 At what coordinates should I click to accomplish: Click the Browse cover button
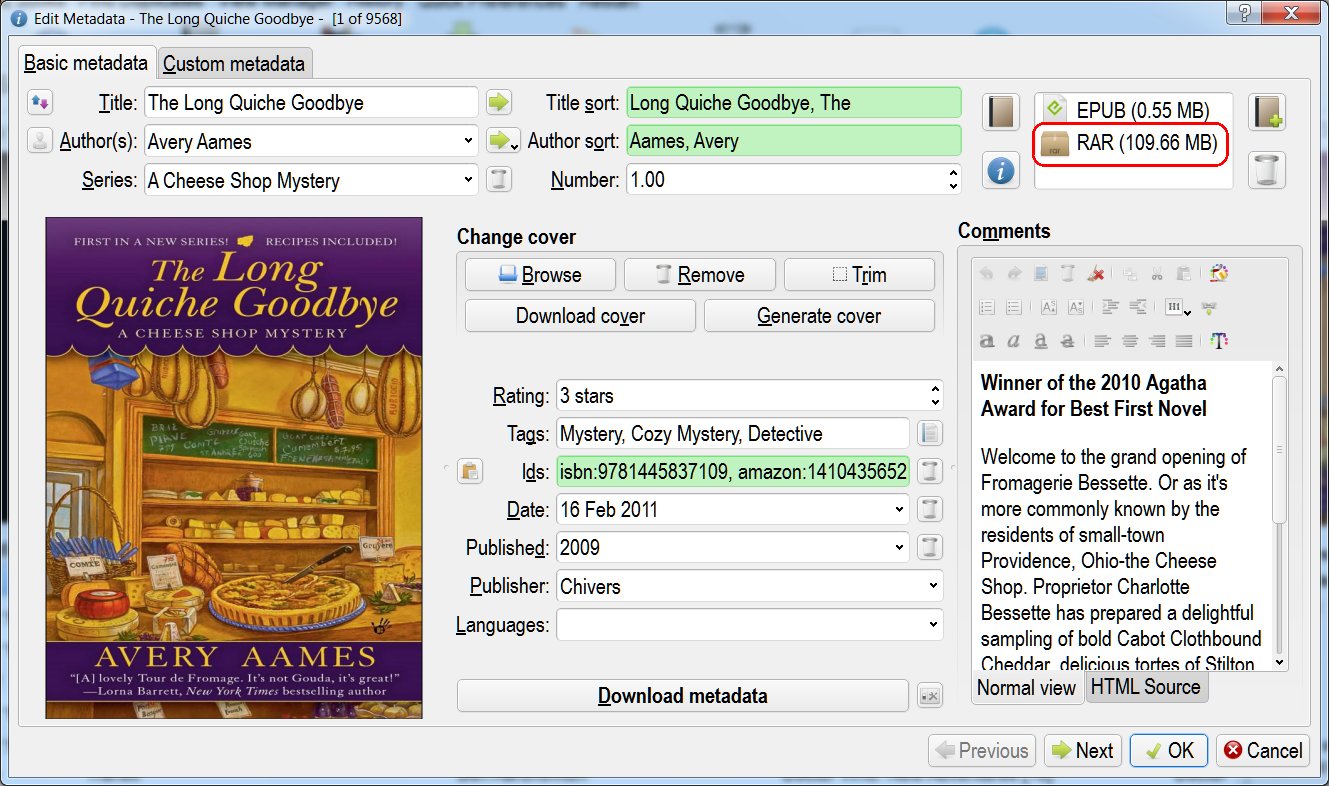tap(540, 274)
